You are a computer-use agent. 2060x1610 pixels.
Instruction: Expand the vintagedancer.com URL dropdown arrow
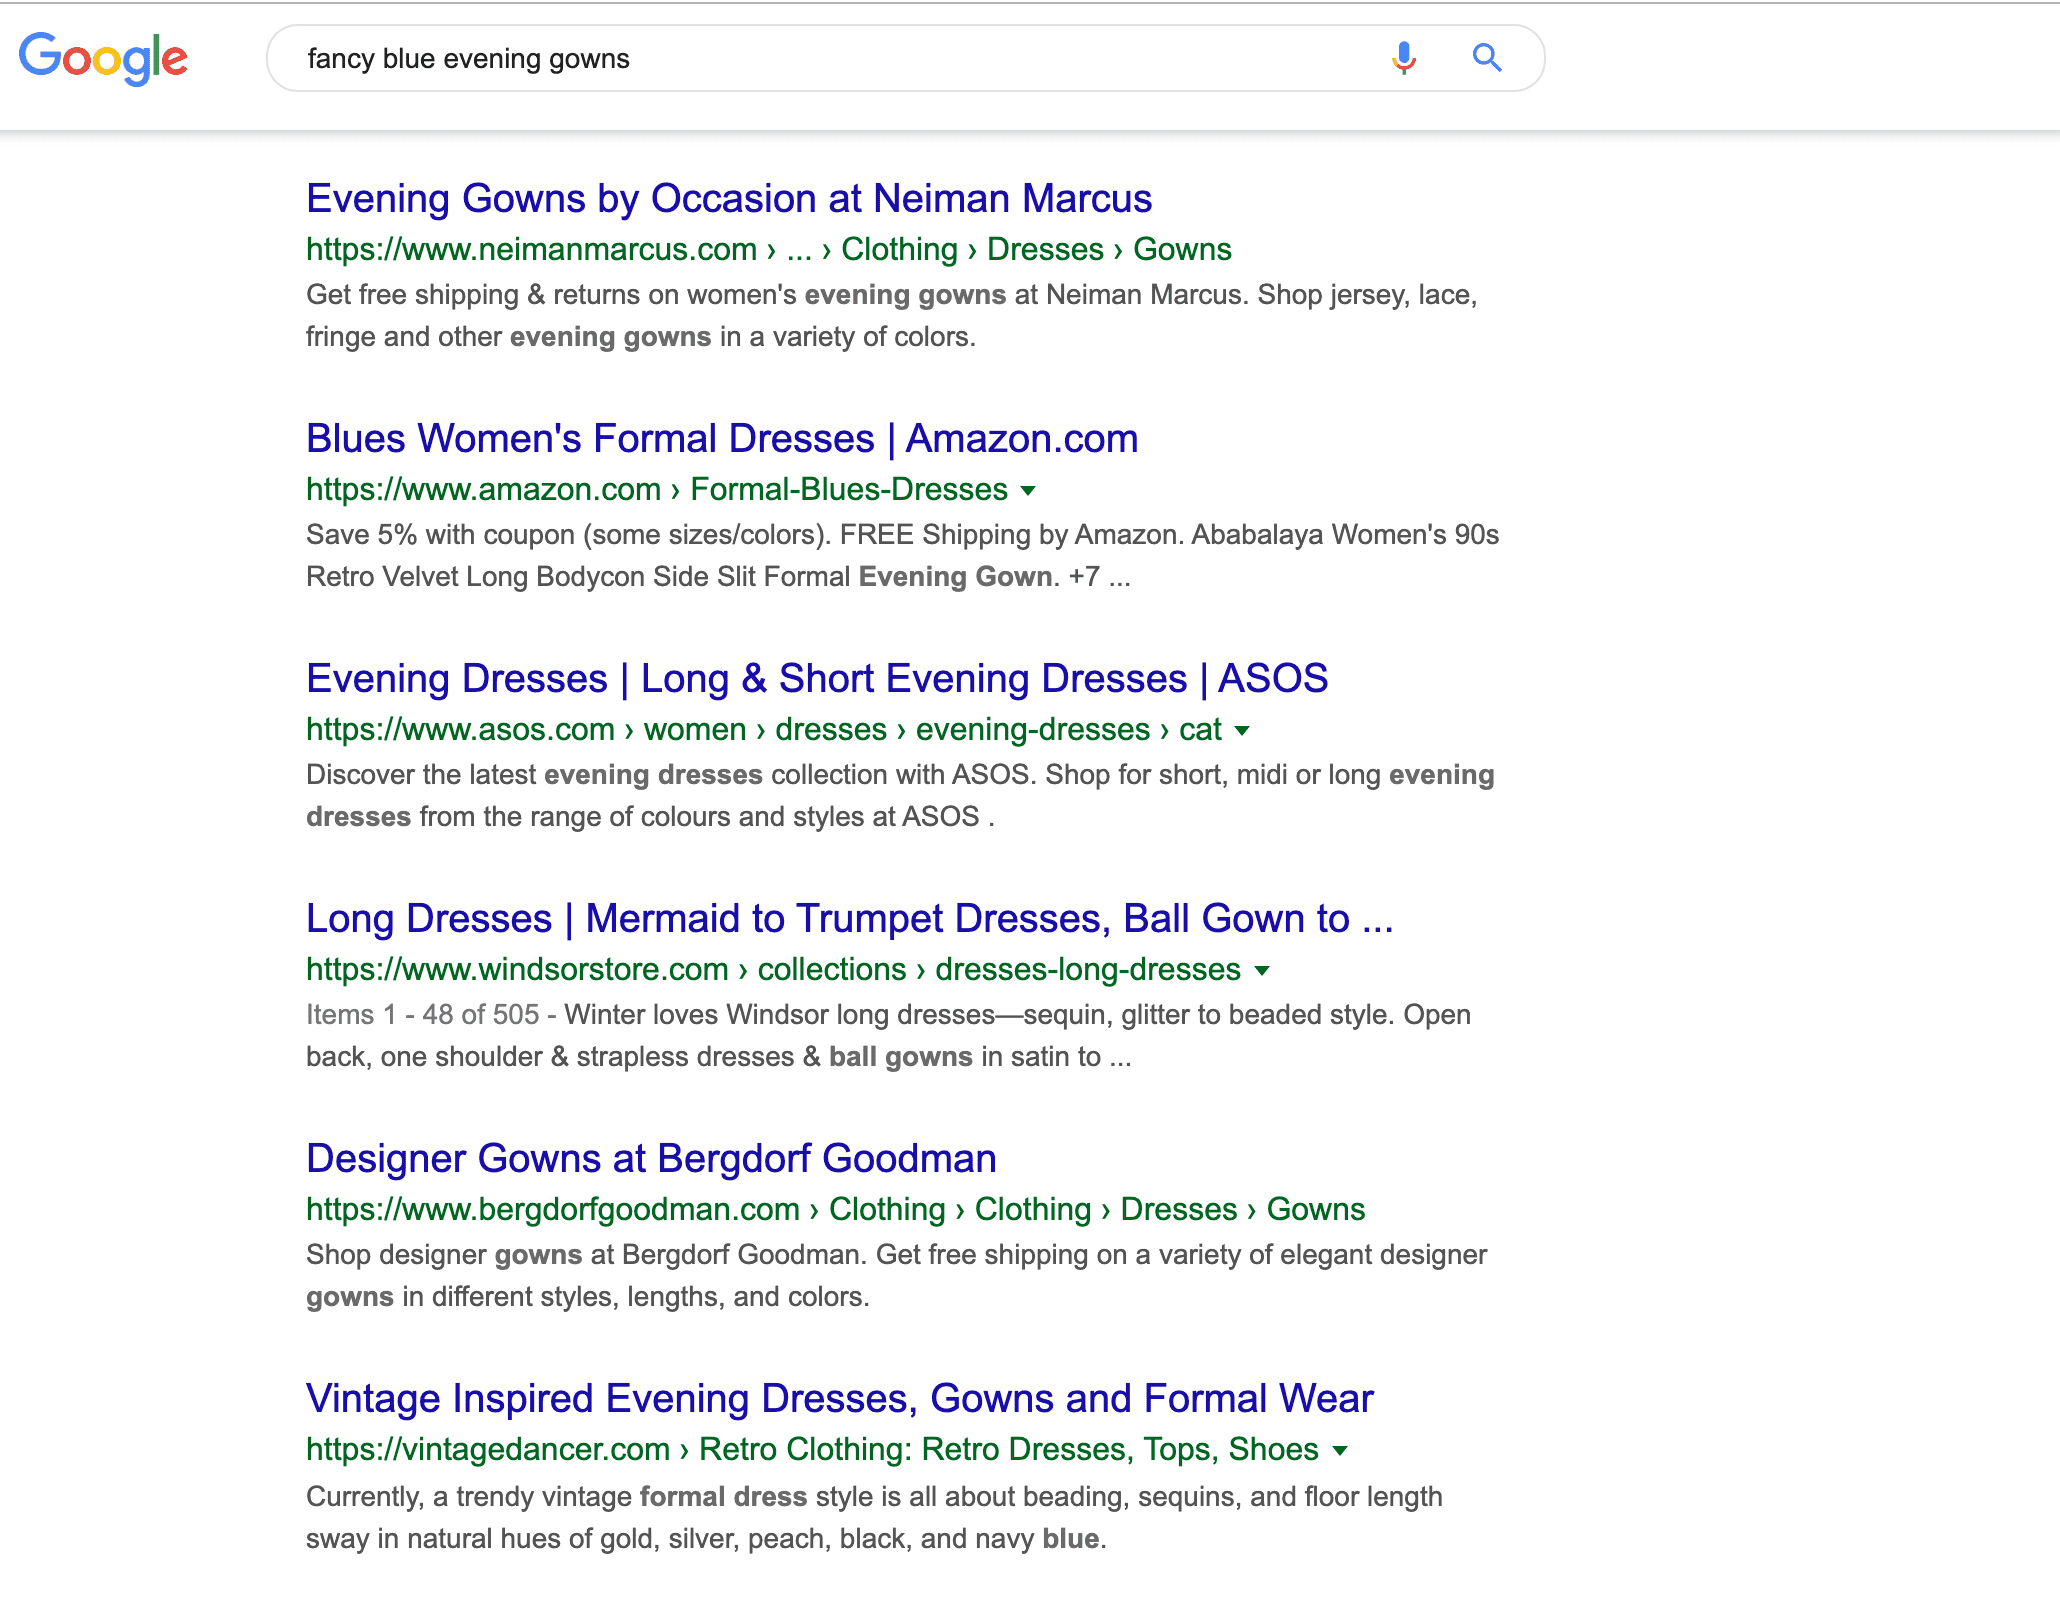pyautogui.click(x=1341, y=1450)
